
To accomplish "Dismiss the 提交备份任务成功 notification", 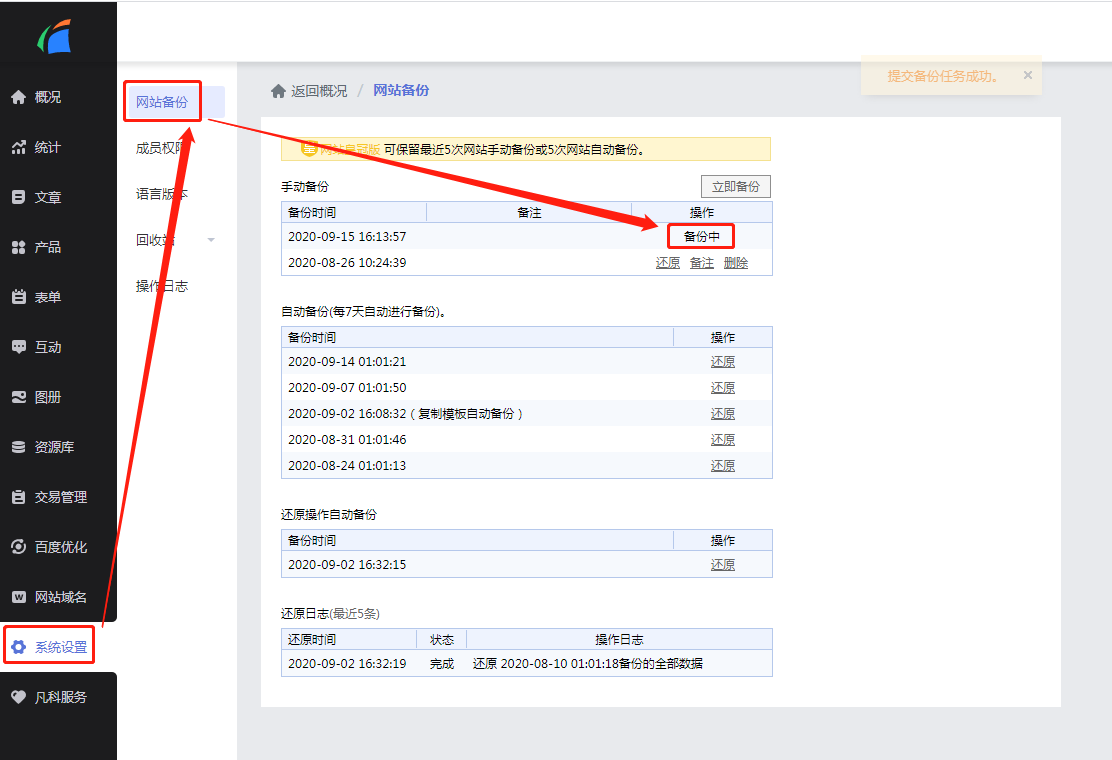I will 1028,75.
